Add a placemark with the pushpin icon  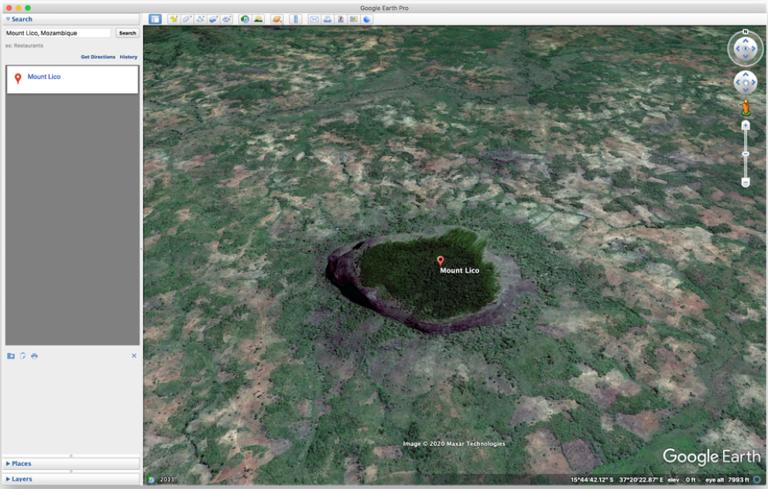pos(173,19)
